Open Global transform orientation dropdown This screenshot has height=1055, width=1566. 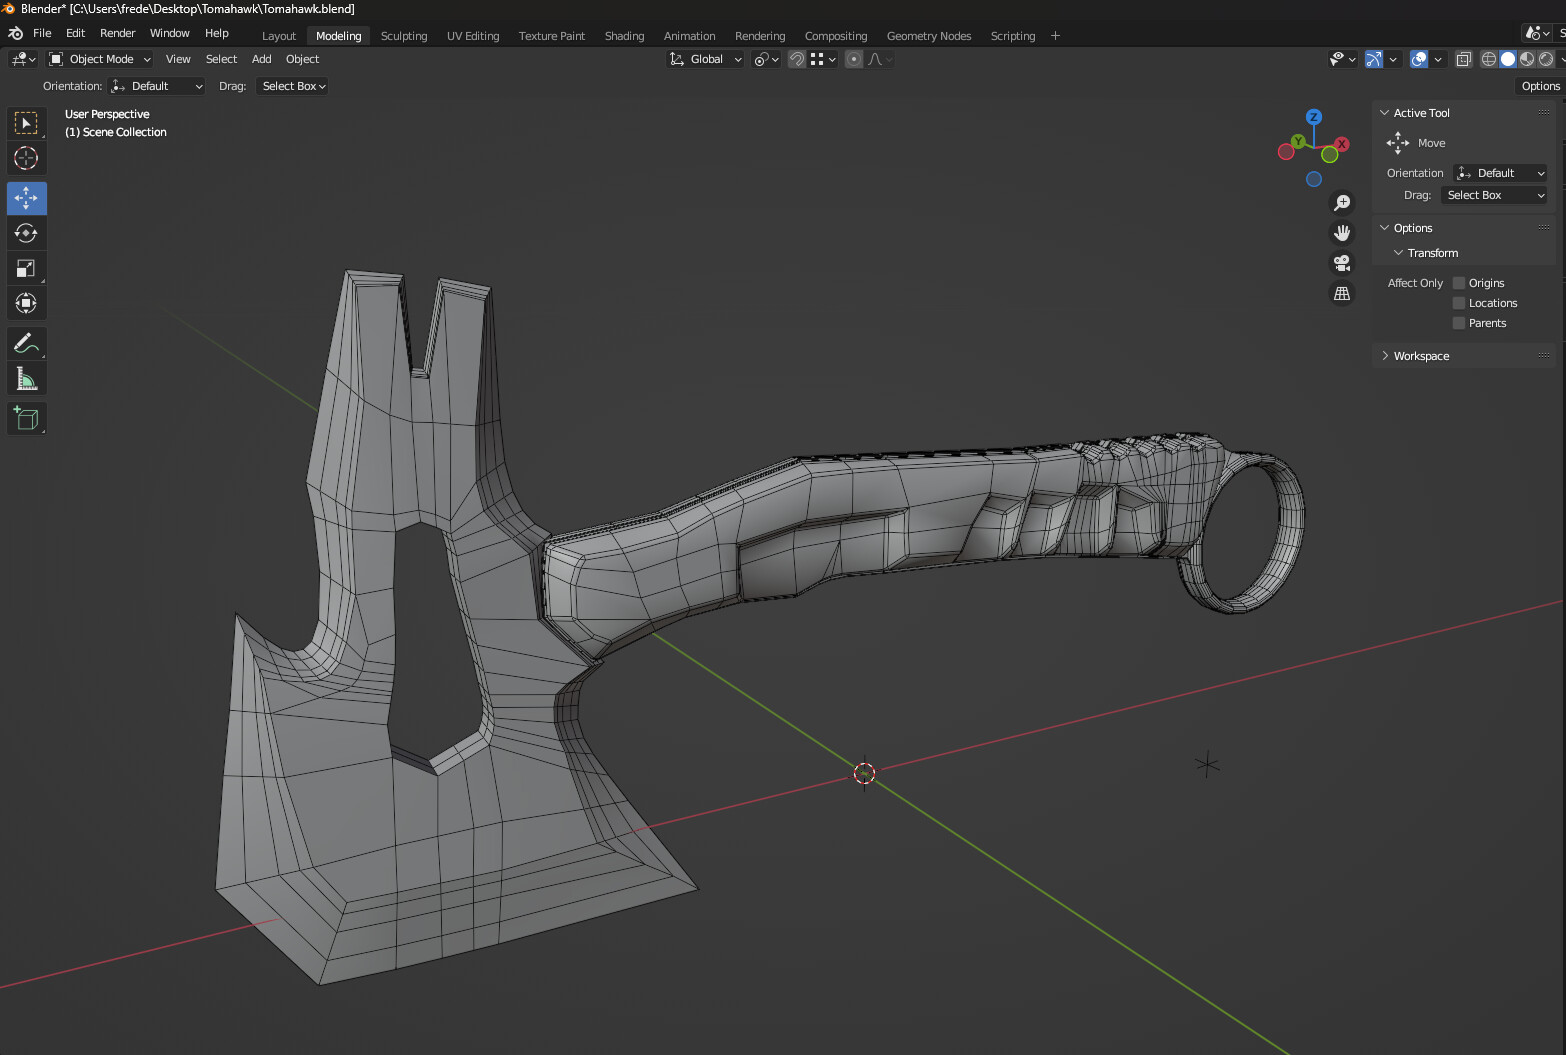[705, 59]
